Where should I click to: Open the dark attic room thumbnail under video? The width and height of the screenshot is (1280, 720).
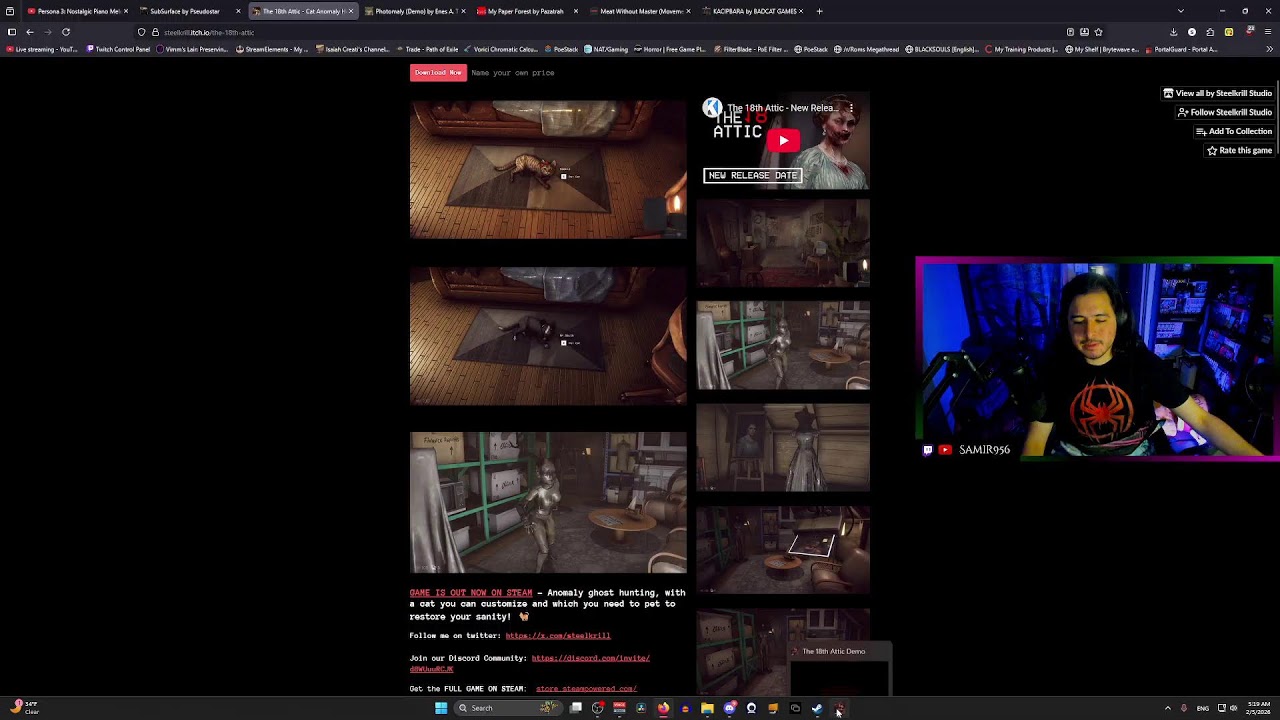[x=783, y=243]
